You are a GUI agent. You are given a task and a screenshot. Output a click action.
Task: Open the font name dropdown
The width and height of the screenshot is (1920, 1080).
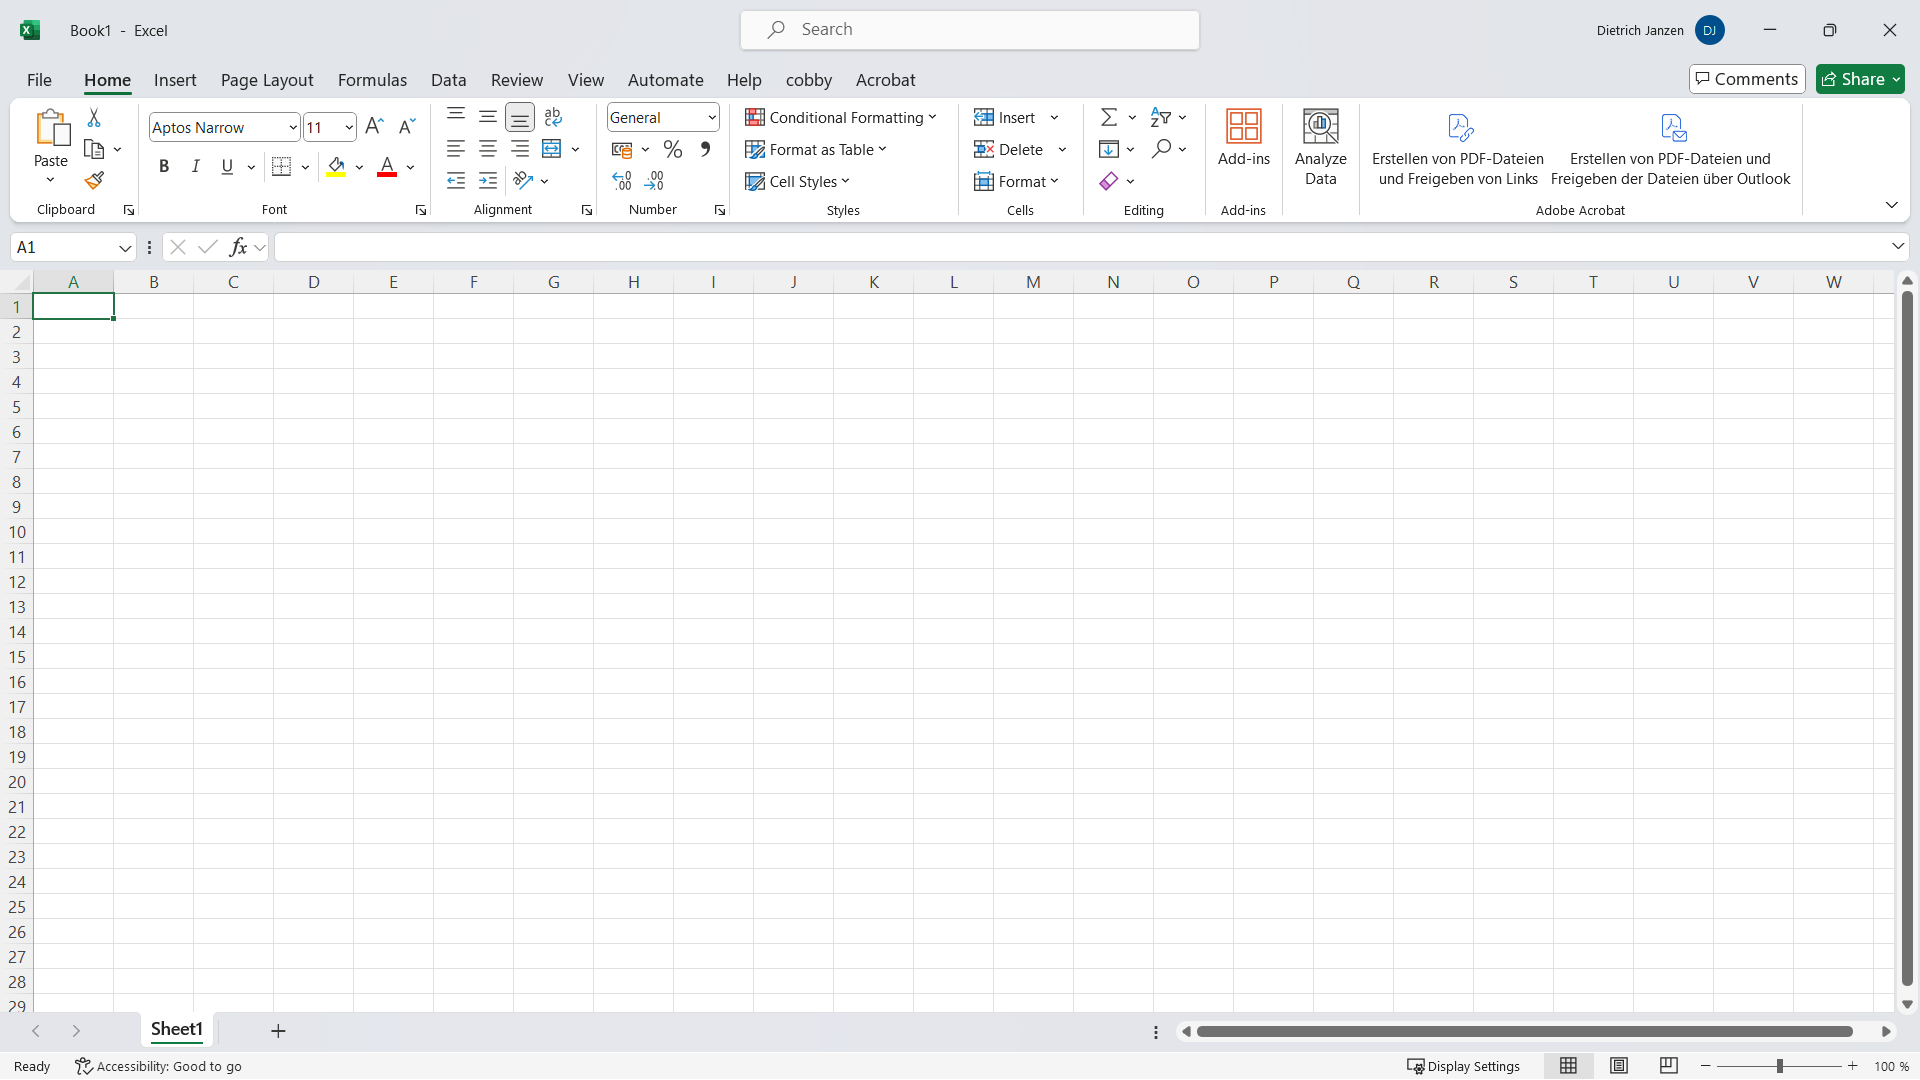[x=293, y=128]
